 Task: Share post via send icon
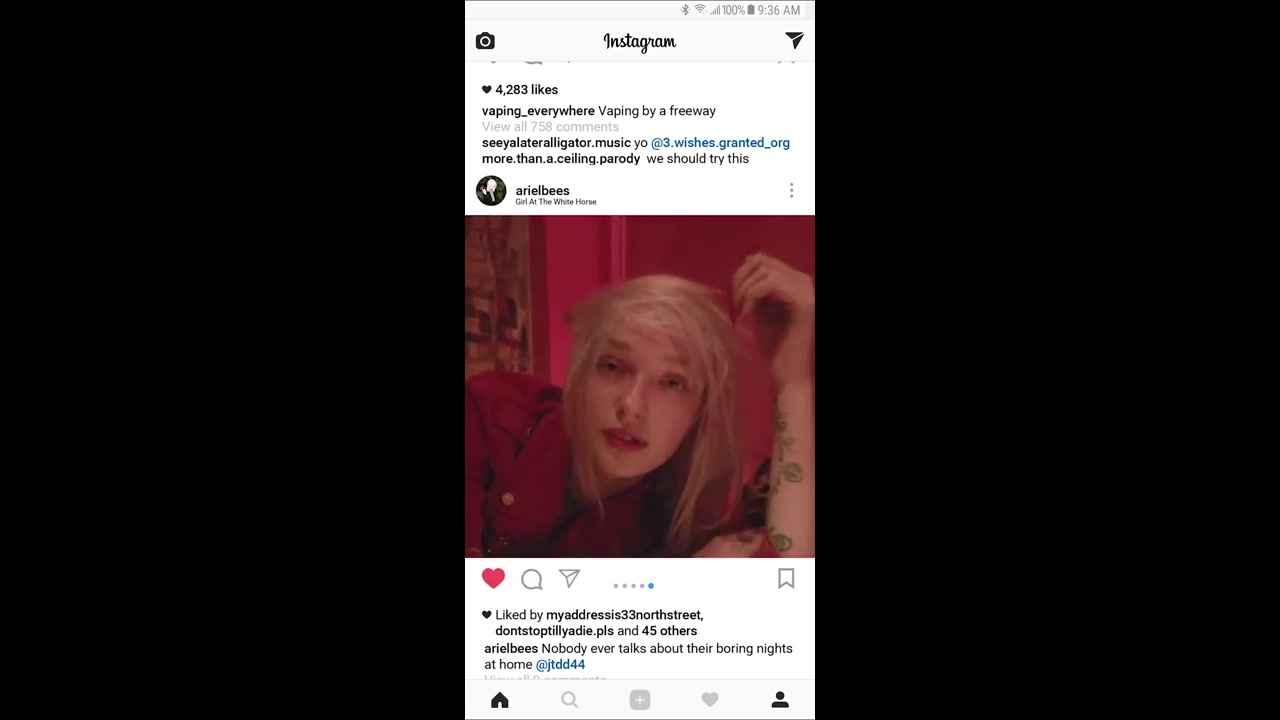pos(569,578)
